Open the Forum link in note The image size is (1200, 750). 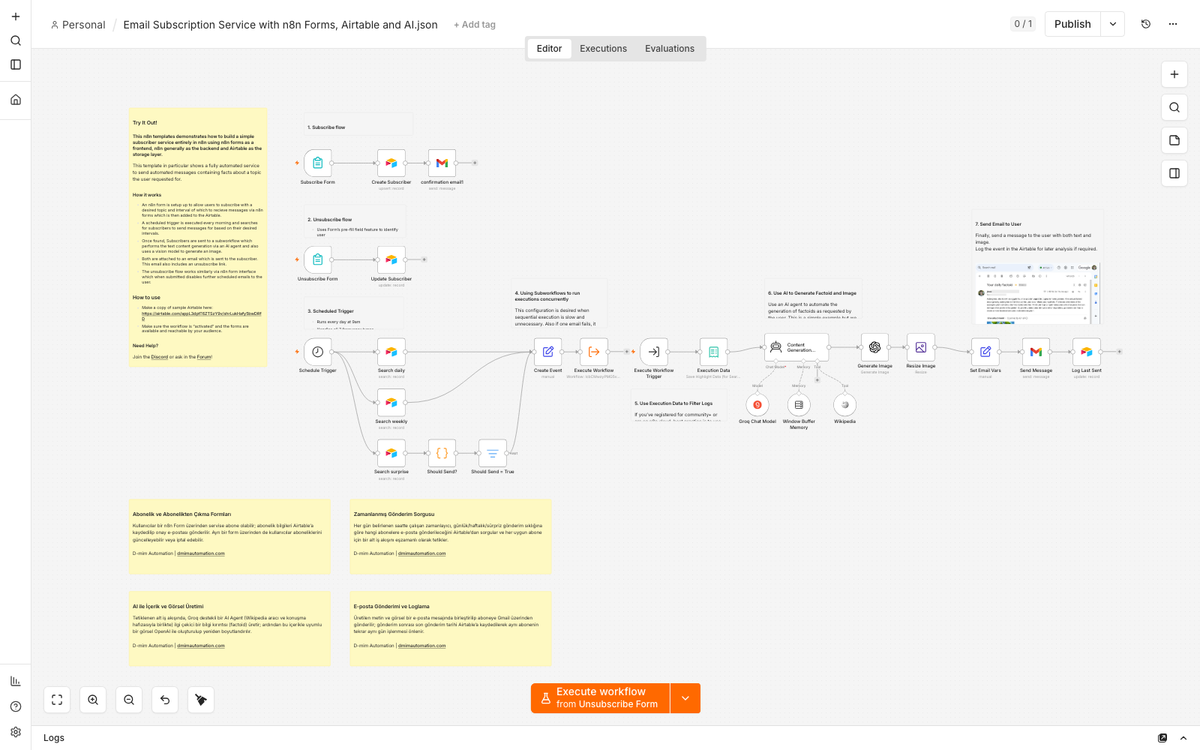pos(204,357)
